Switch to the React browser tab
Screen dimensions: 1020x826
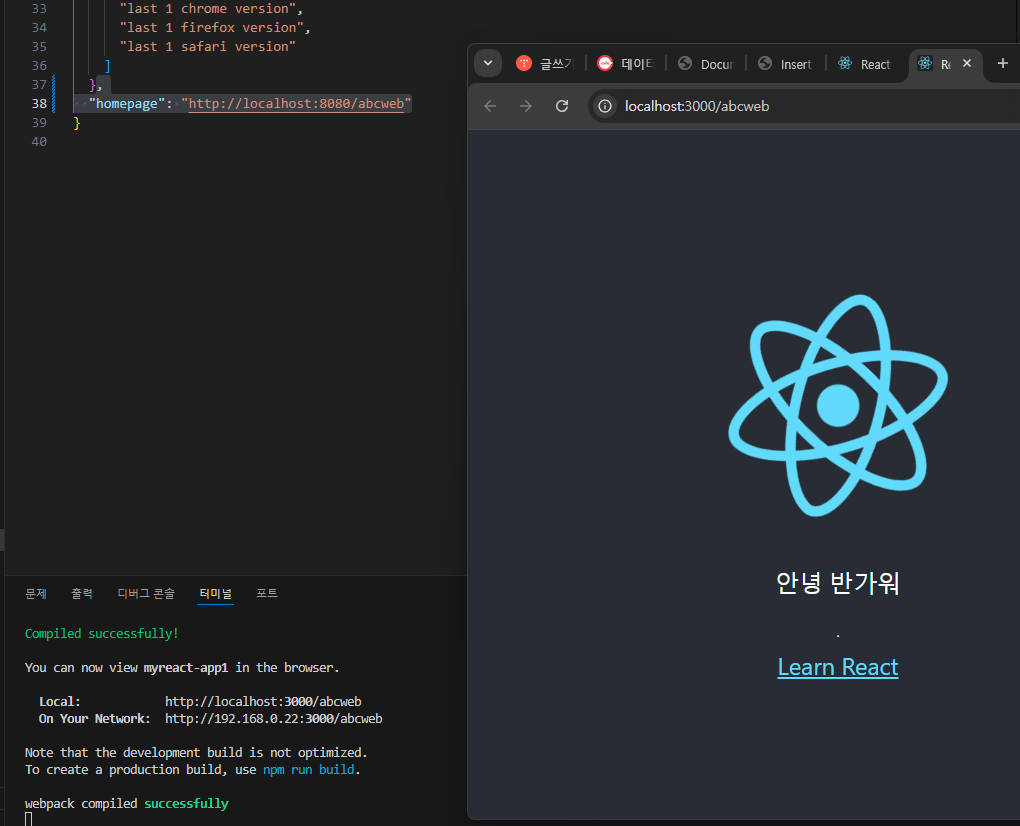865,64
